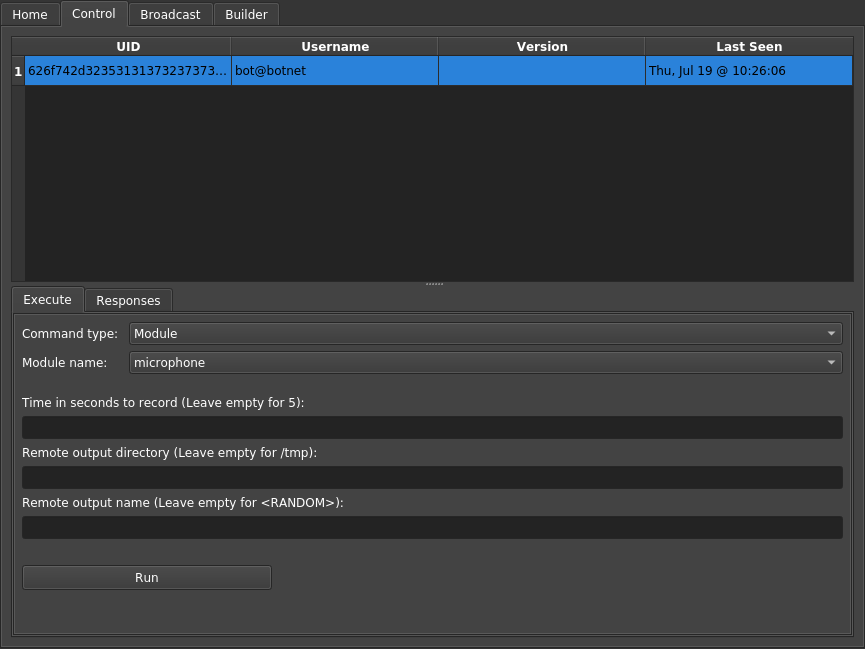Expand the Command type dropdown arrow
Image resolution: width=865 pixels, height=649 pixels.
tap(831, 333)
